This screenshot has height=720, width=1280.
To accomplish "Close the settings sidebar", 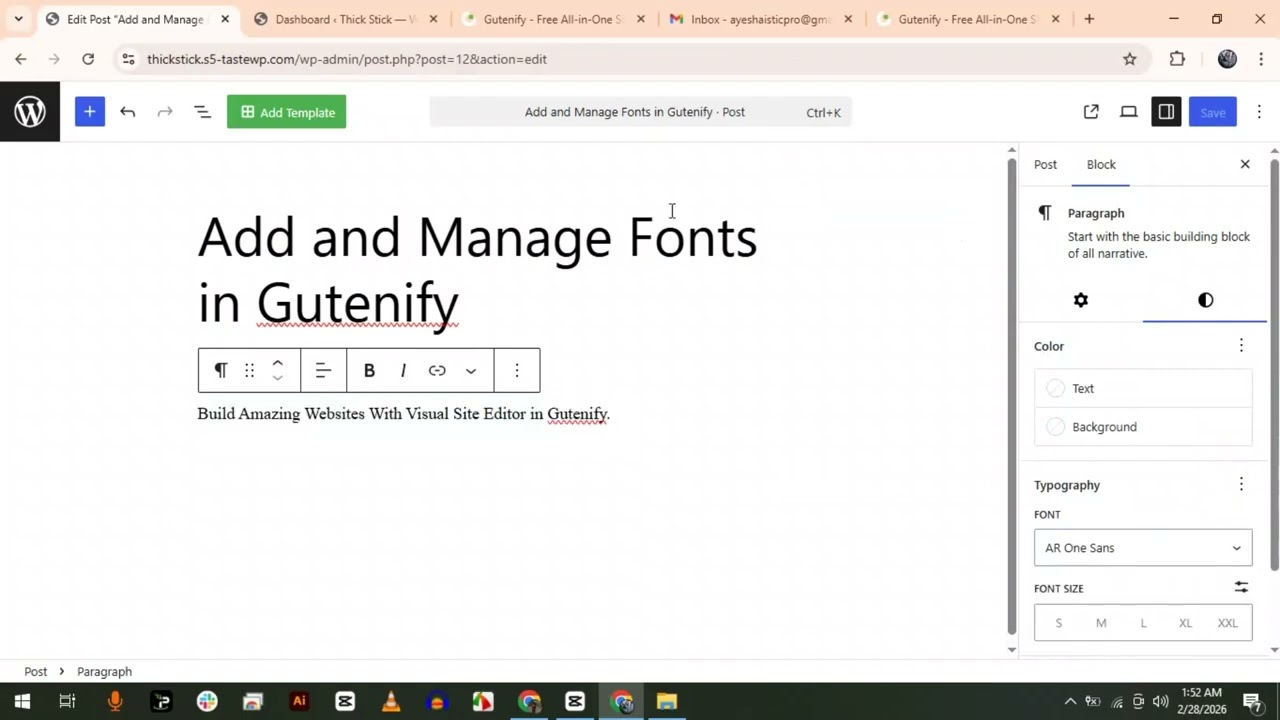I will (1245, 164).
